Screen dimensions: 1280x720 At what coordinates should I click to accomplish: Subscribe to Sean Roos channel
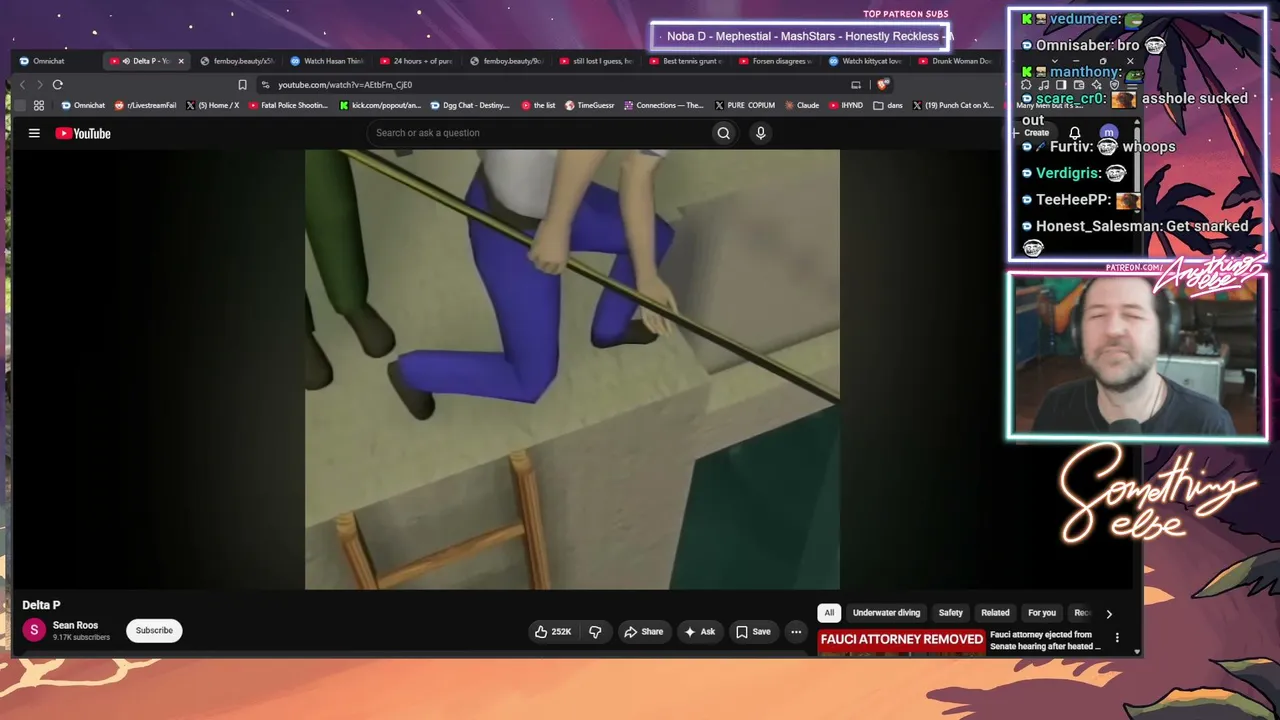tap(154, 630)
